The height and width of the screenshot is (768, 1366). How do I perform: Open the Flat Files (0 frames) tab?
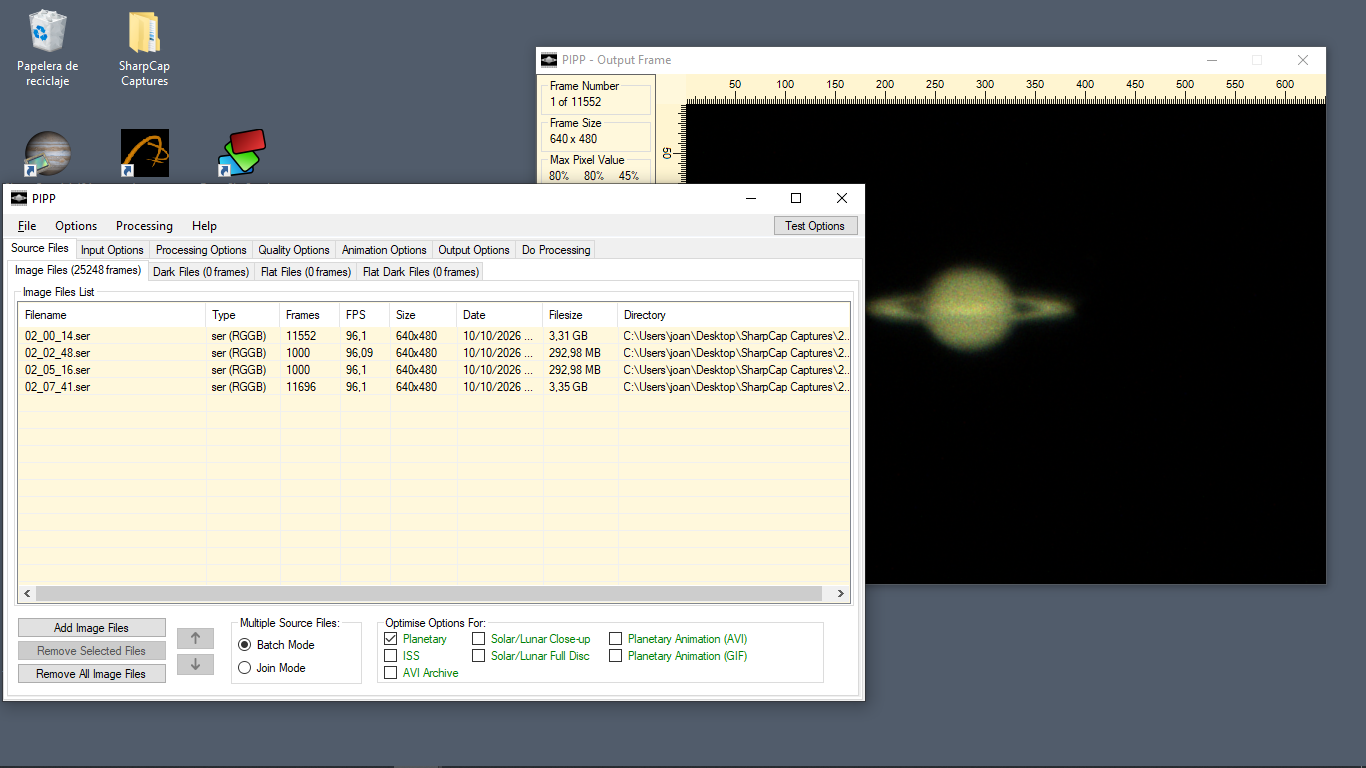[305, 272]
